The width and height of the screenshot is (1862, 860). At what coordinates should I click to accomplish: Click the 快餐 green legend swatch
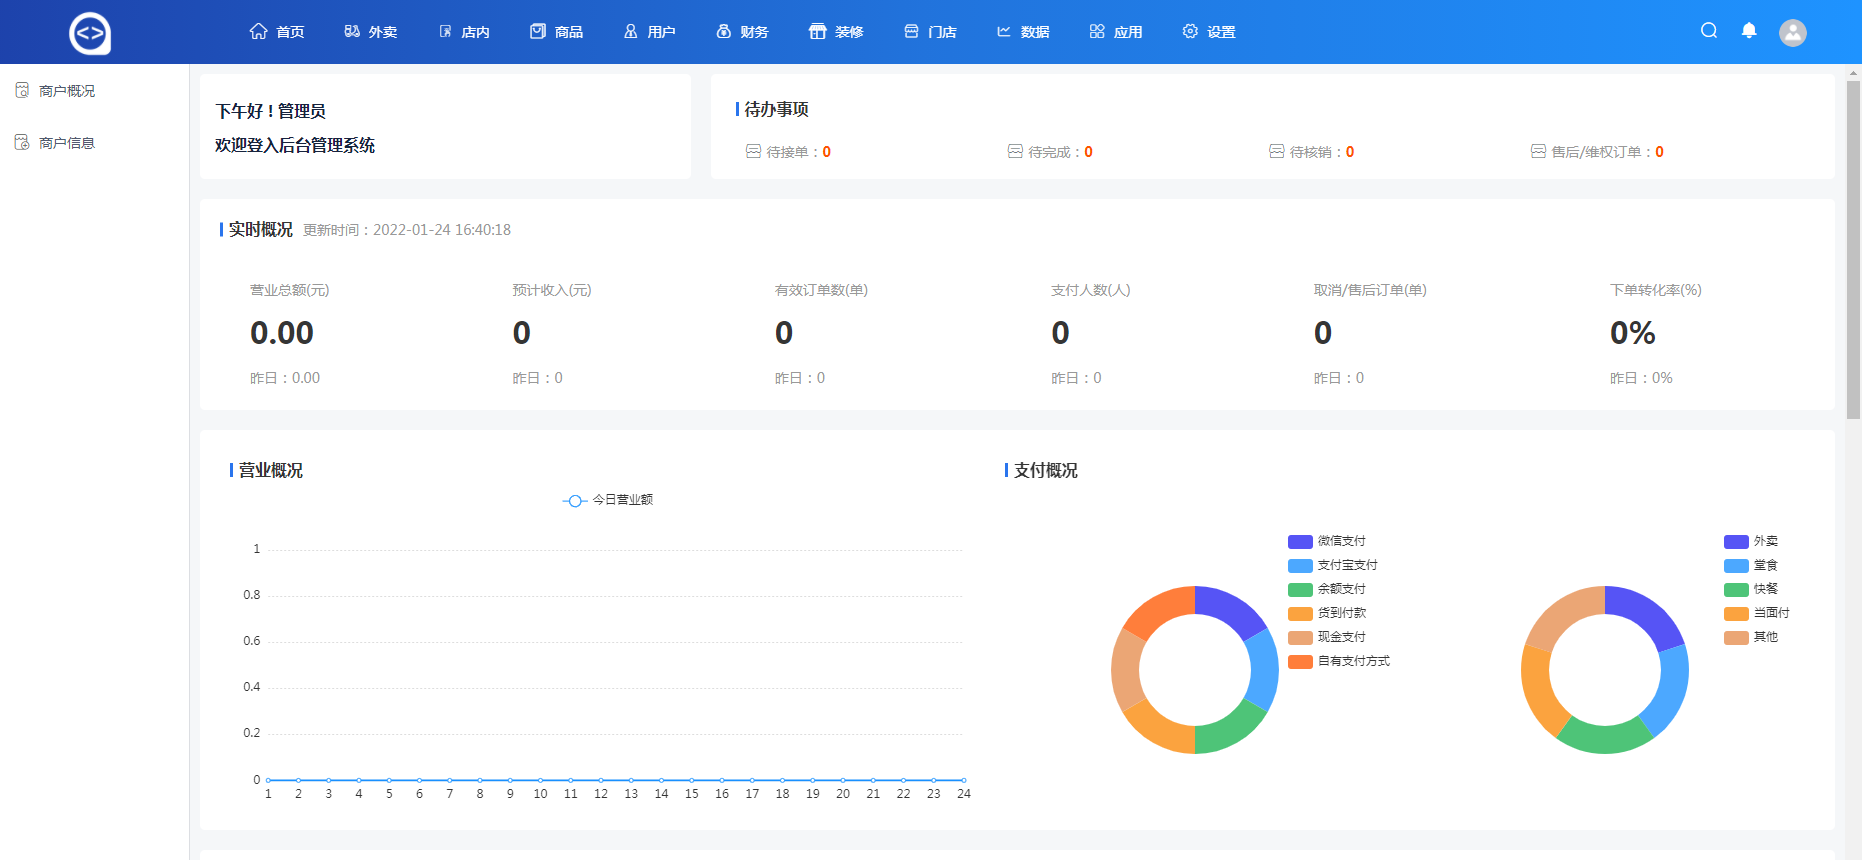(1736, 590)
